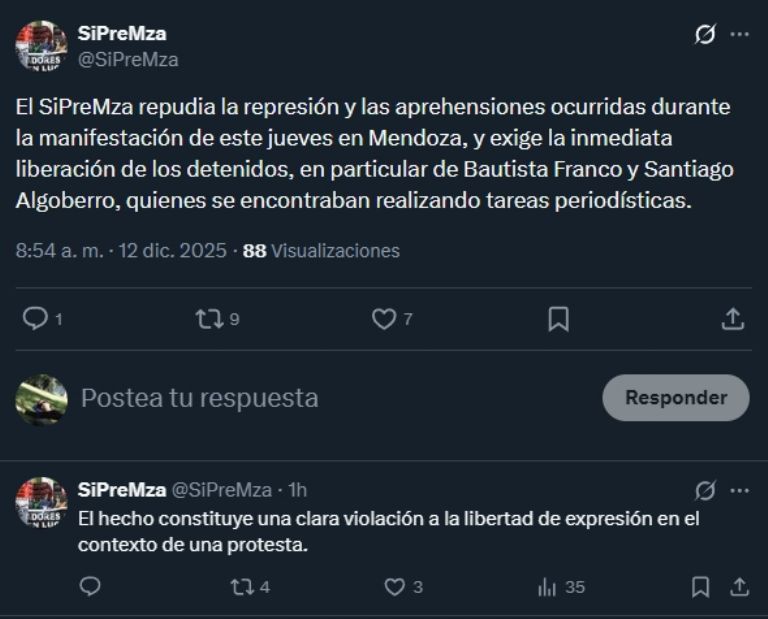Open Grok icon on the main post
The image size is (768, 619).
pos(705,35)
